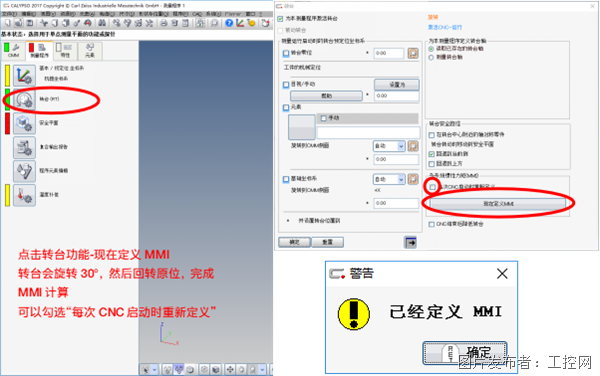The height and width of the screenshot is (376, 600).
Task: Toggle the 回退到当前侧 checked checkbox
Action: pos(432,154)
